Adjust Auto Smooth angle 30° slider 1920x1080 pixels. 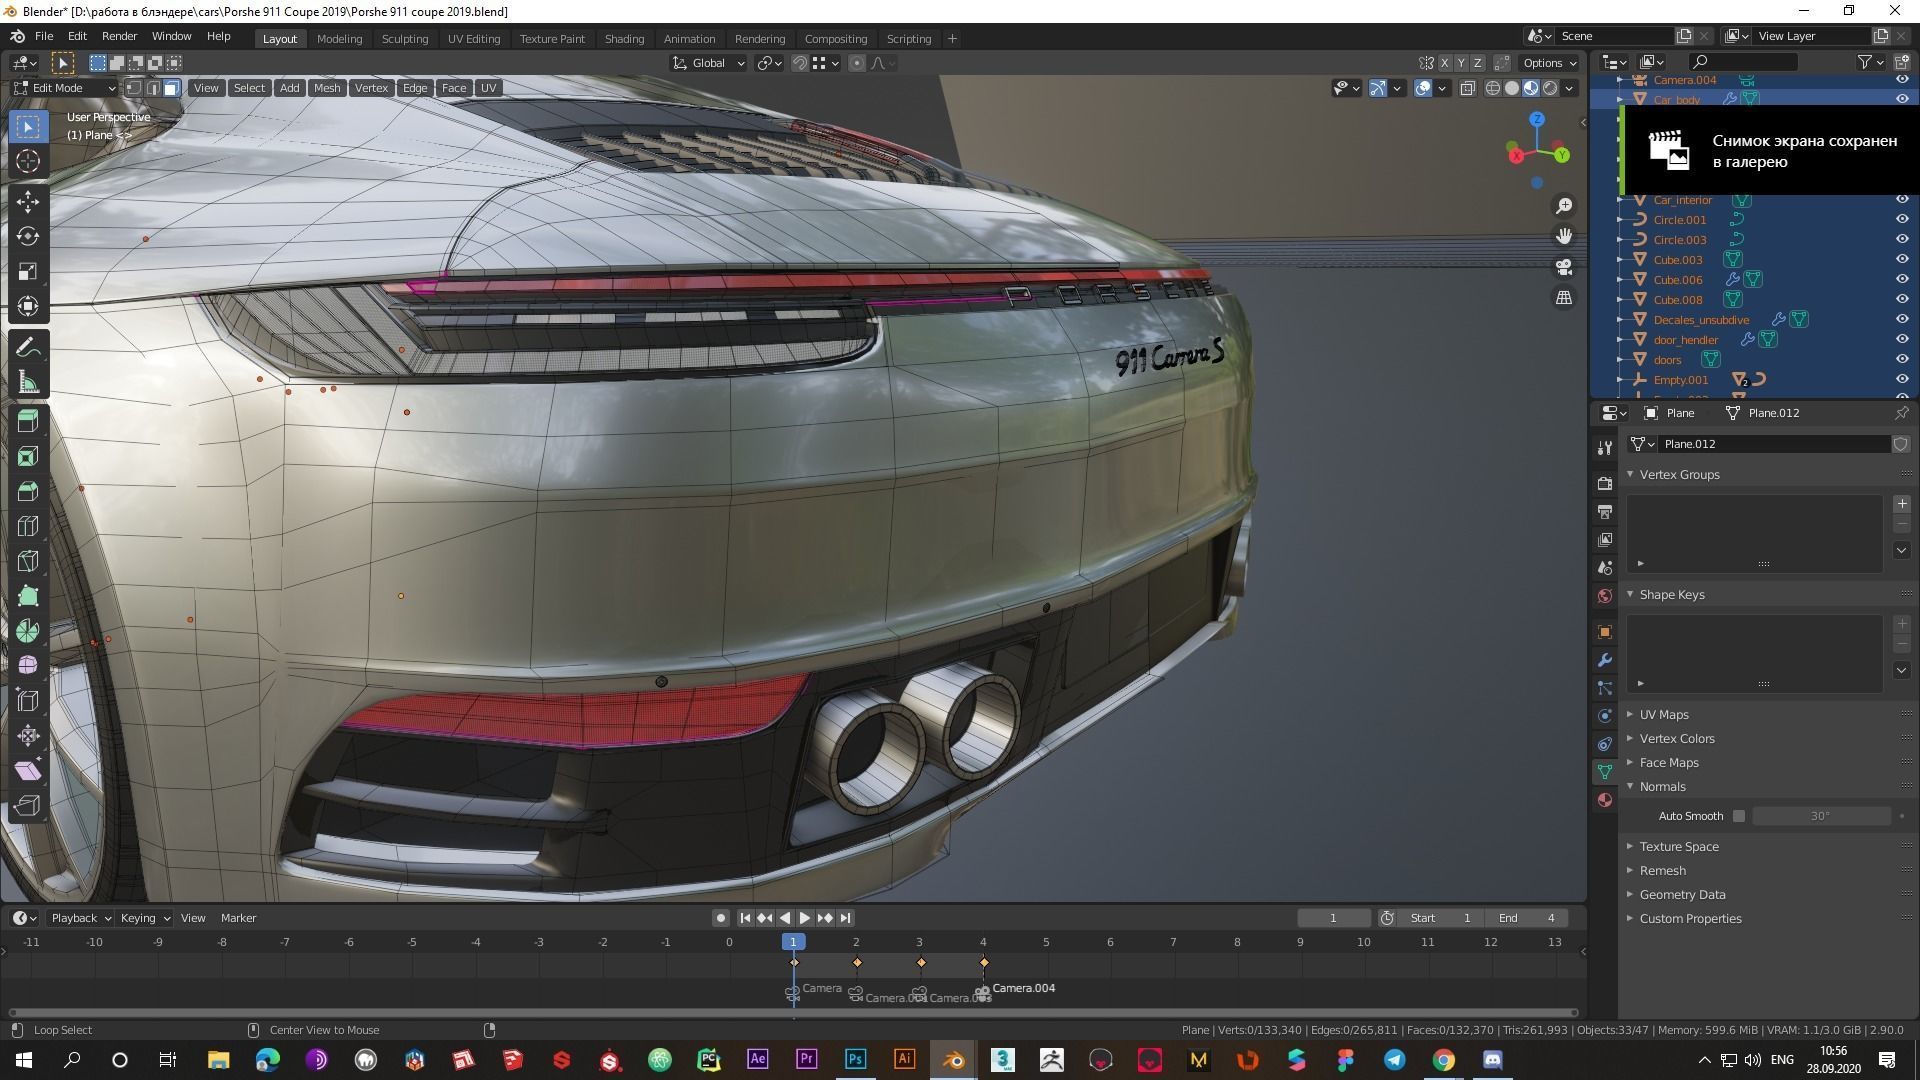click(x=1821, y=816)
